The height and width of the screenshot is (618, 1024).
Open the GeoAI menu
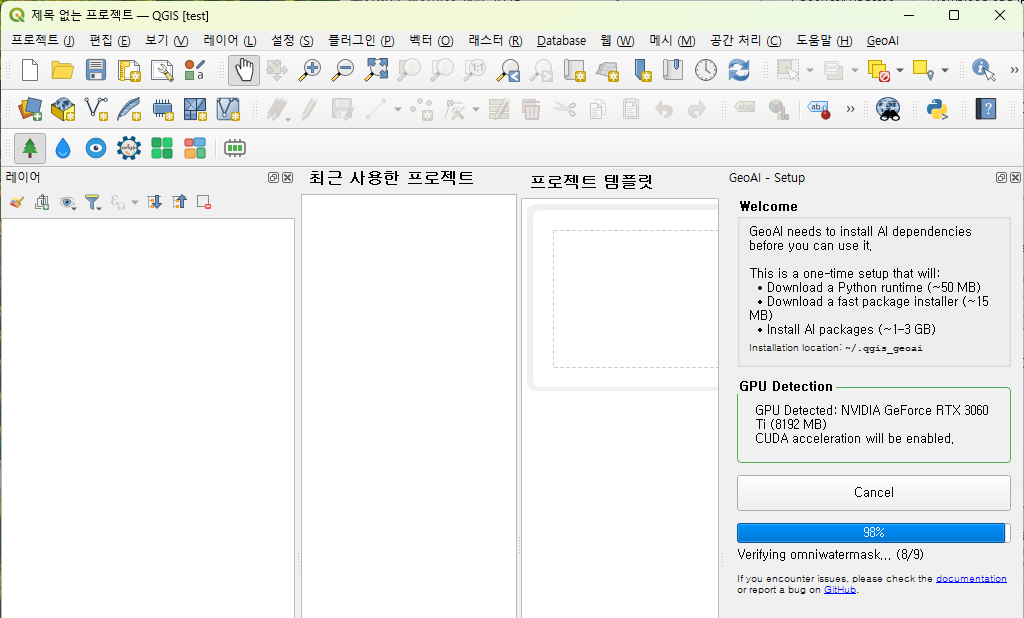point(882,41)
